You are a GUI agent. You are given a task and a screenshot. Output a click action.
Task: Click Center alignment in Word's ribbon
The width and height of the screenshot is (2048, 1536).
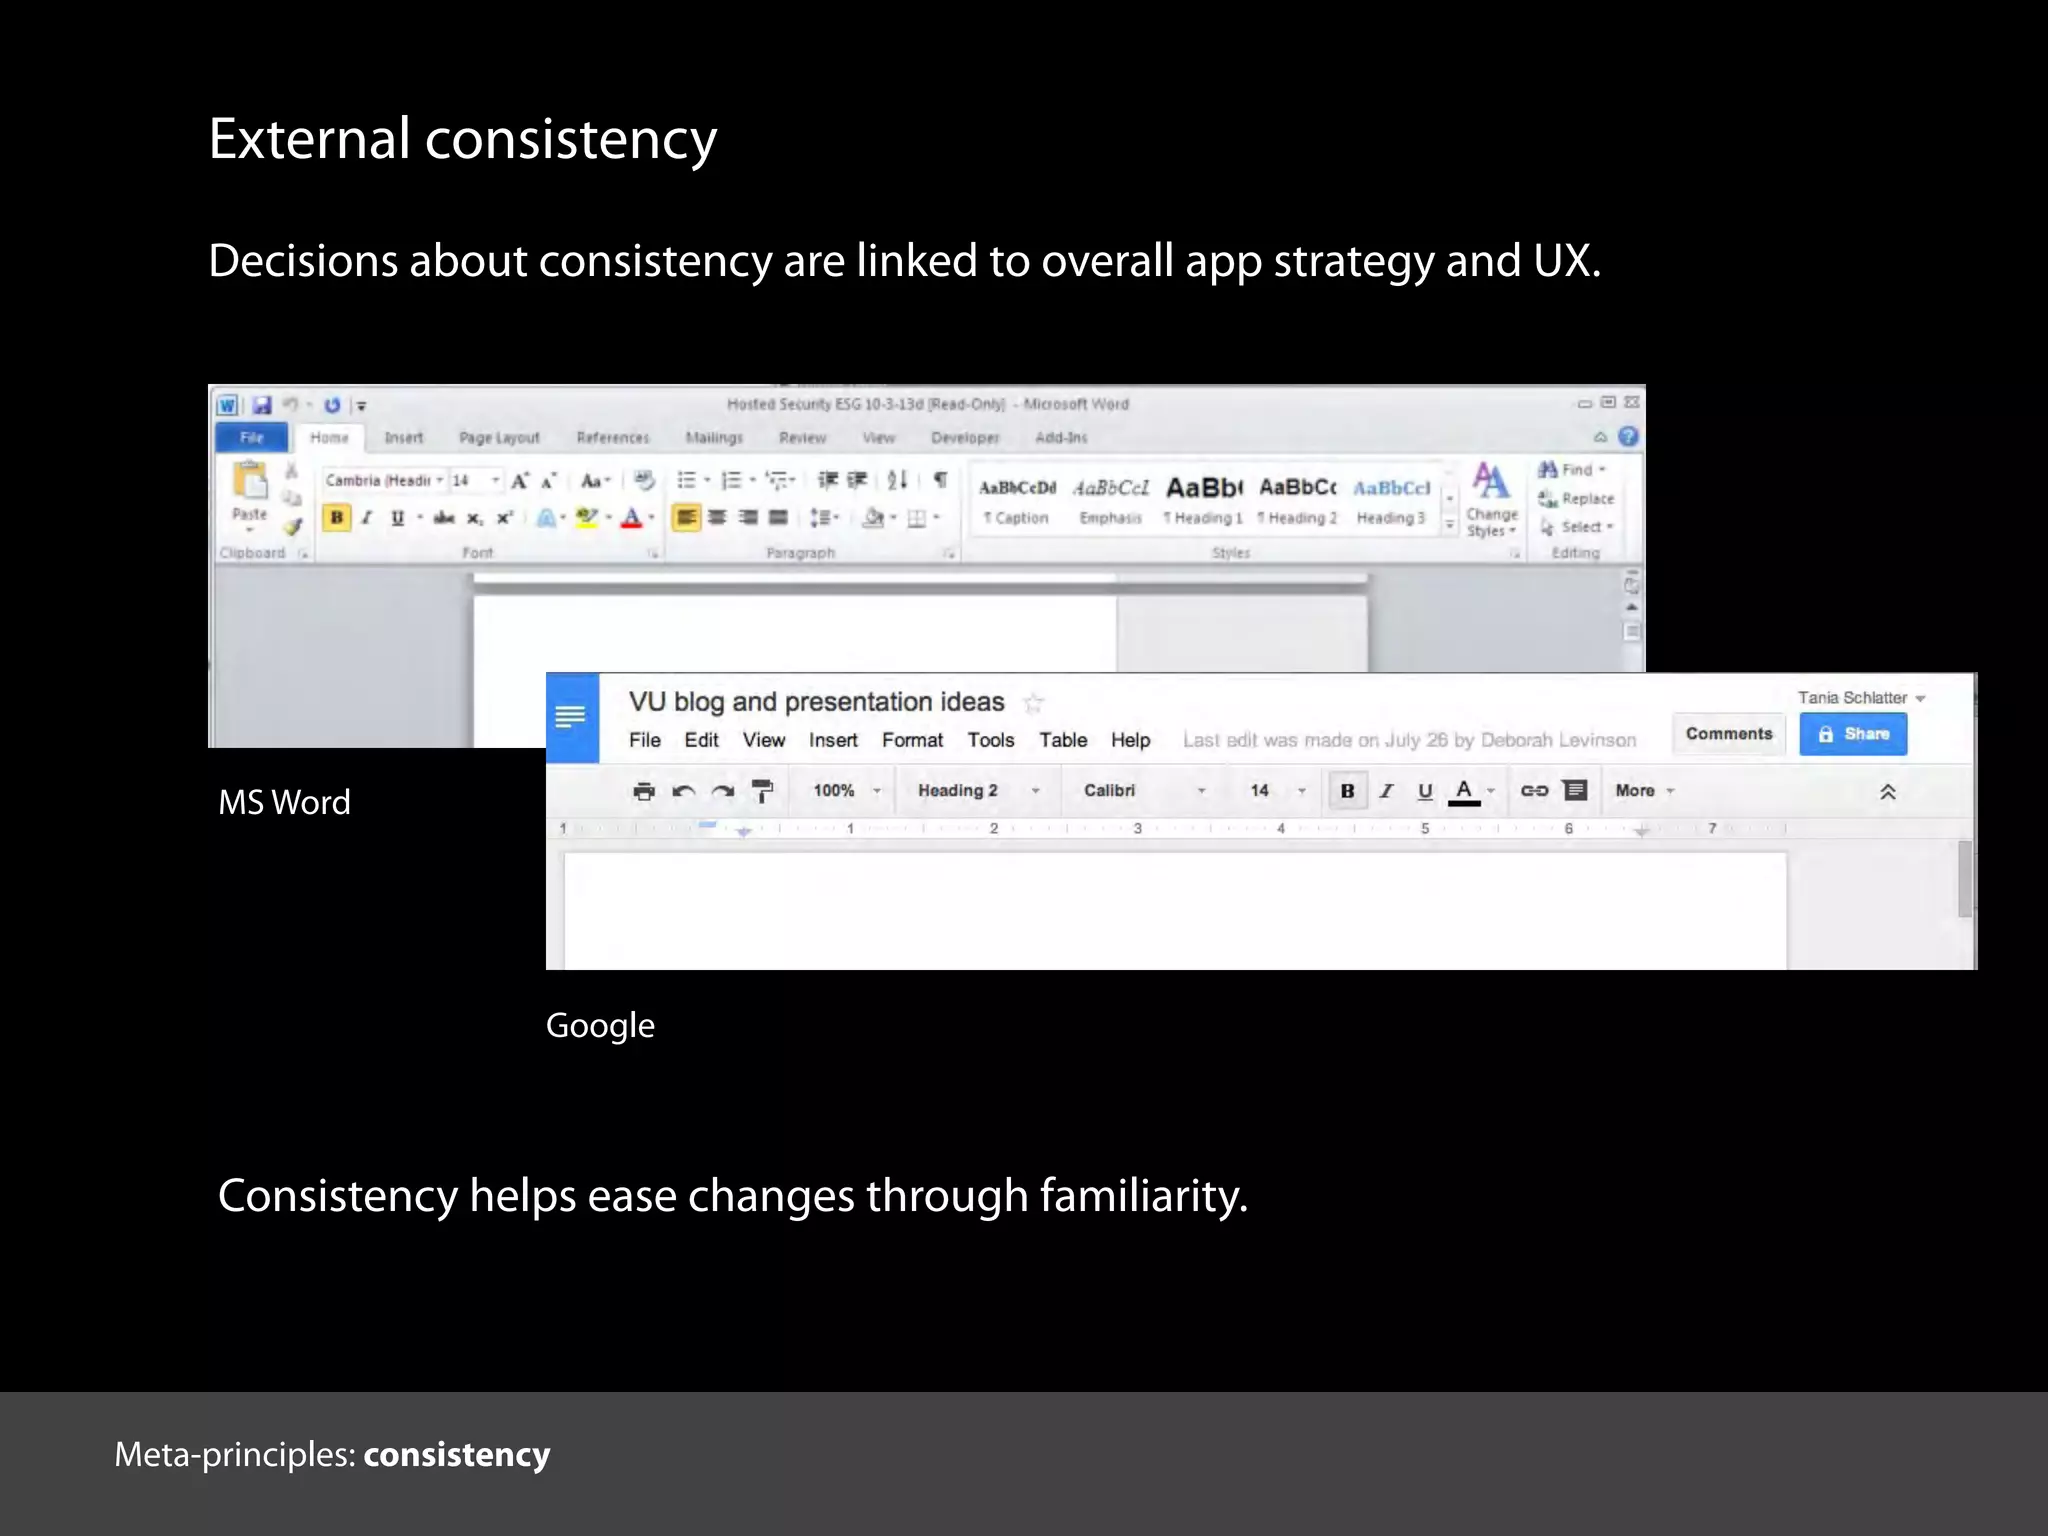click(717, 517)
